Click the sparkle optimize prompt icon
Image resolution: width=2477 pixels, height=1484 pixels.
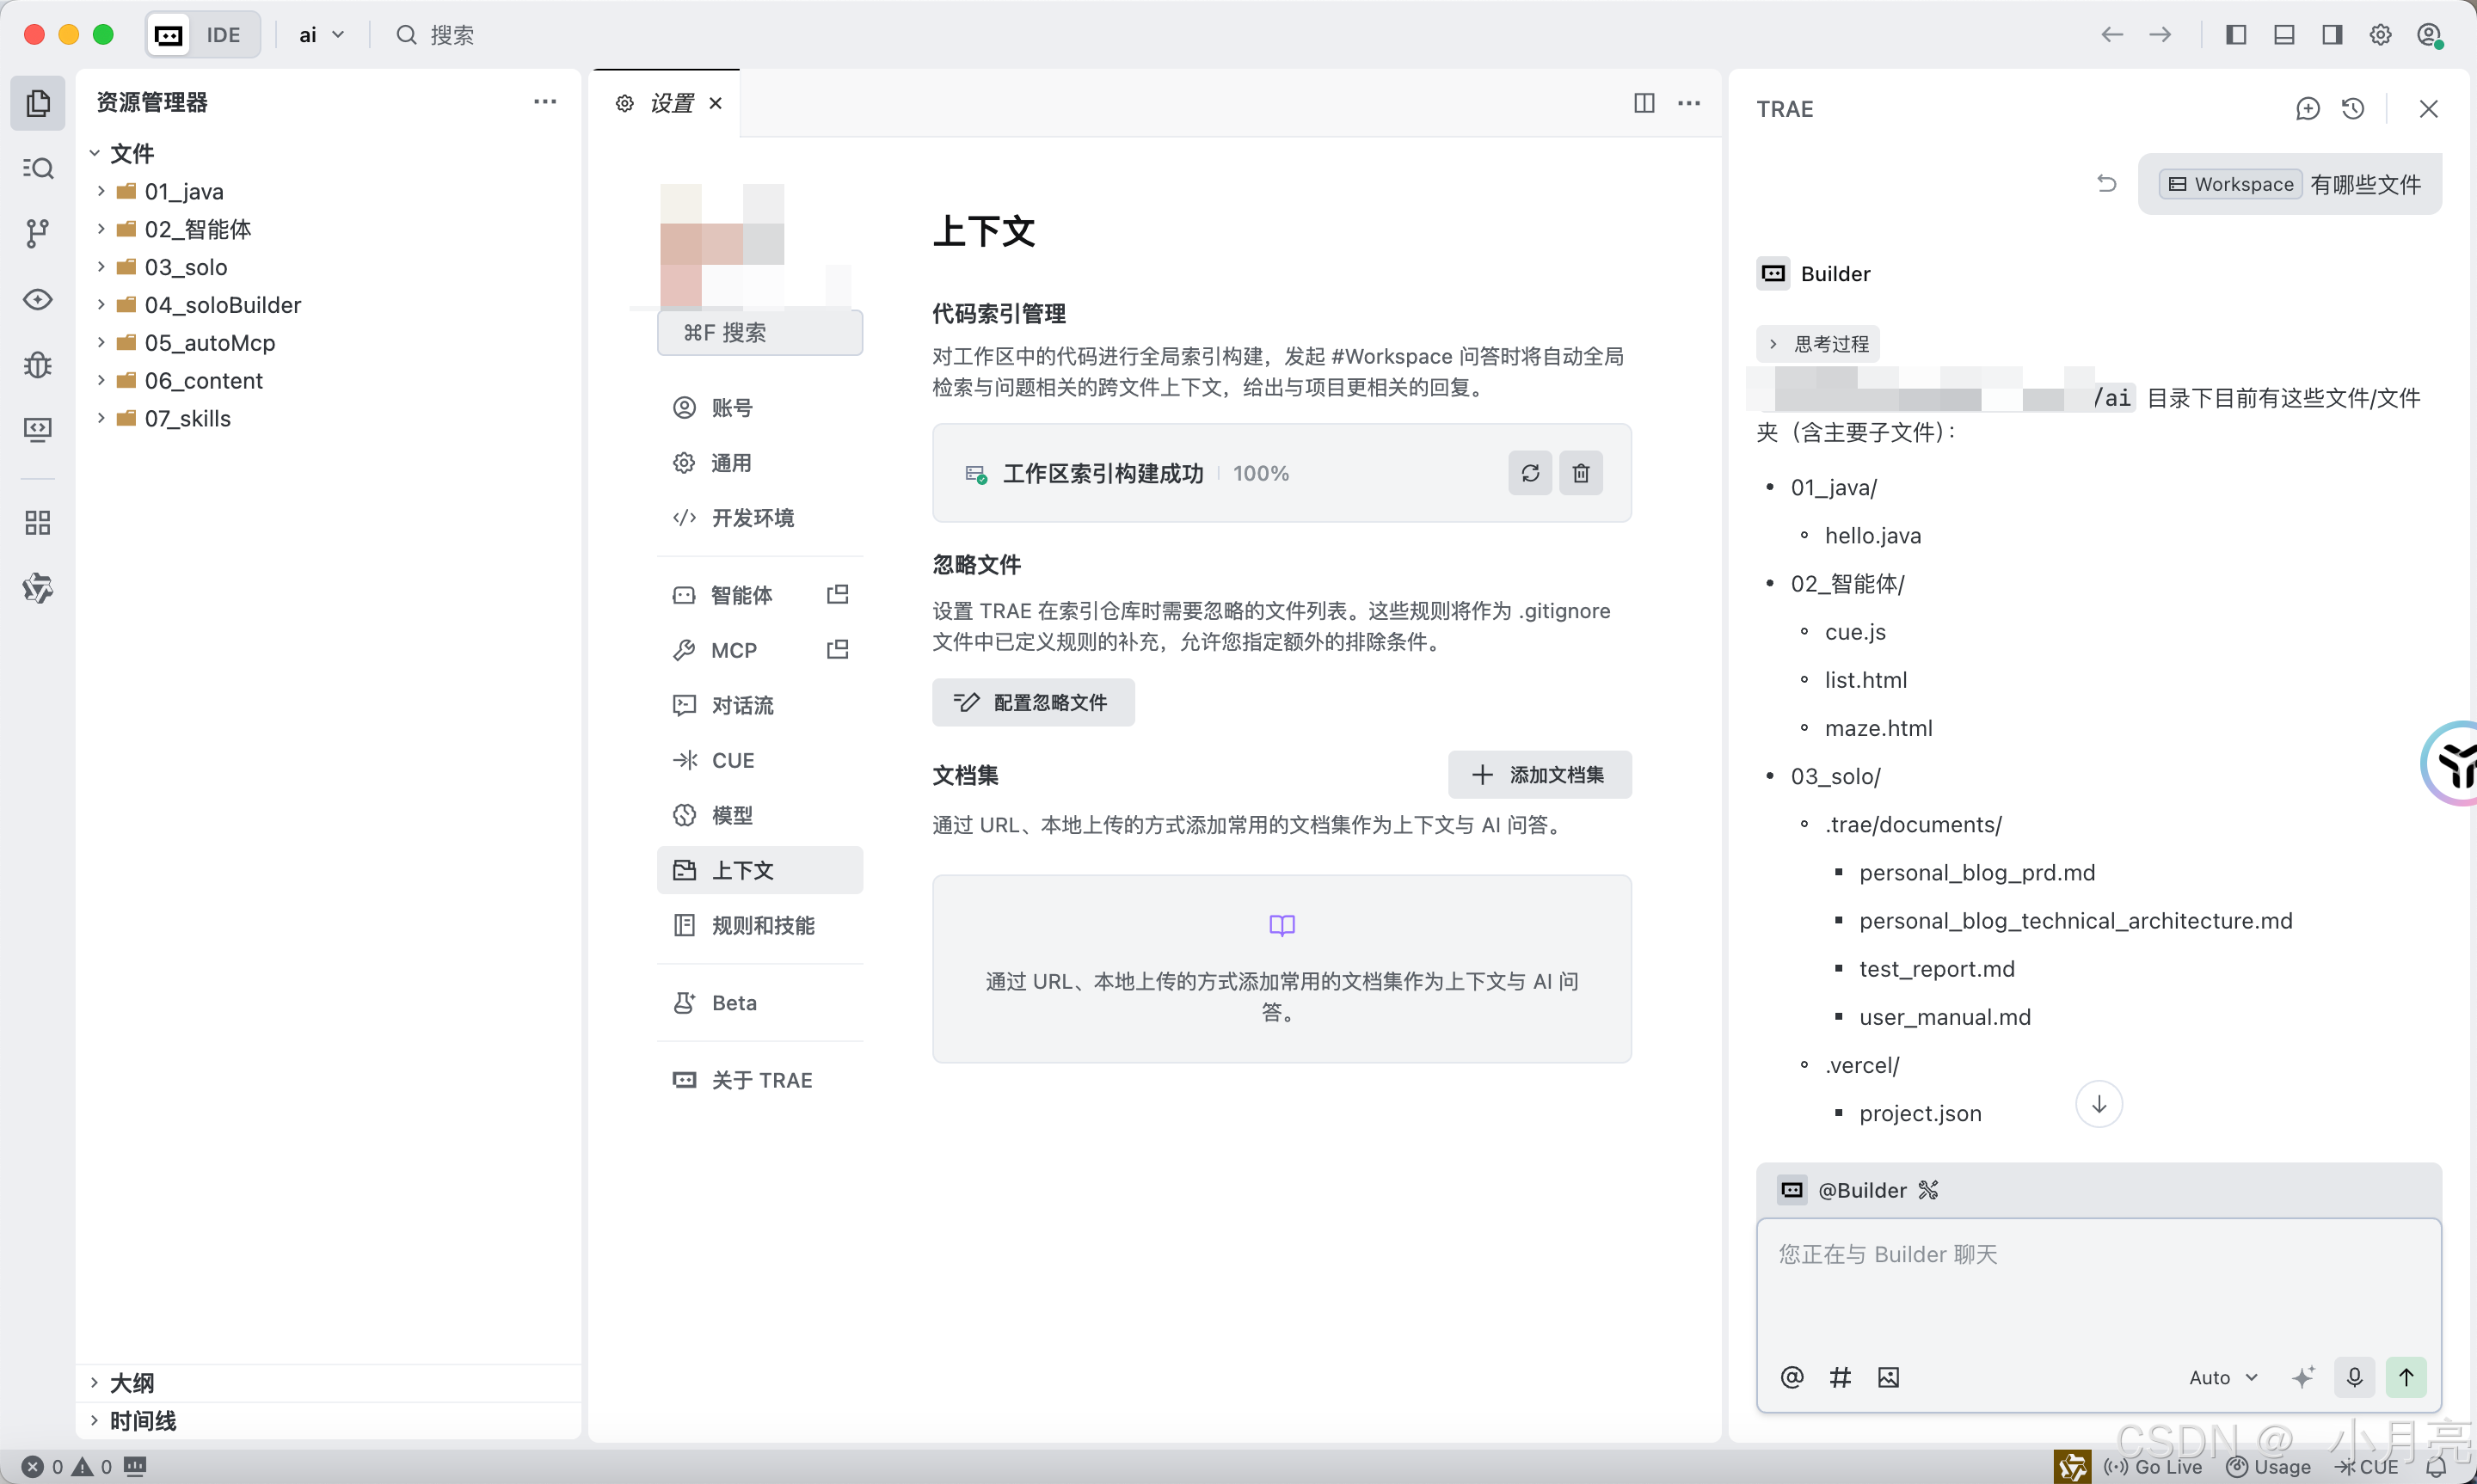[x=2303, y=1377]
